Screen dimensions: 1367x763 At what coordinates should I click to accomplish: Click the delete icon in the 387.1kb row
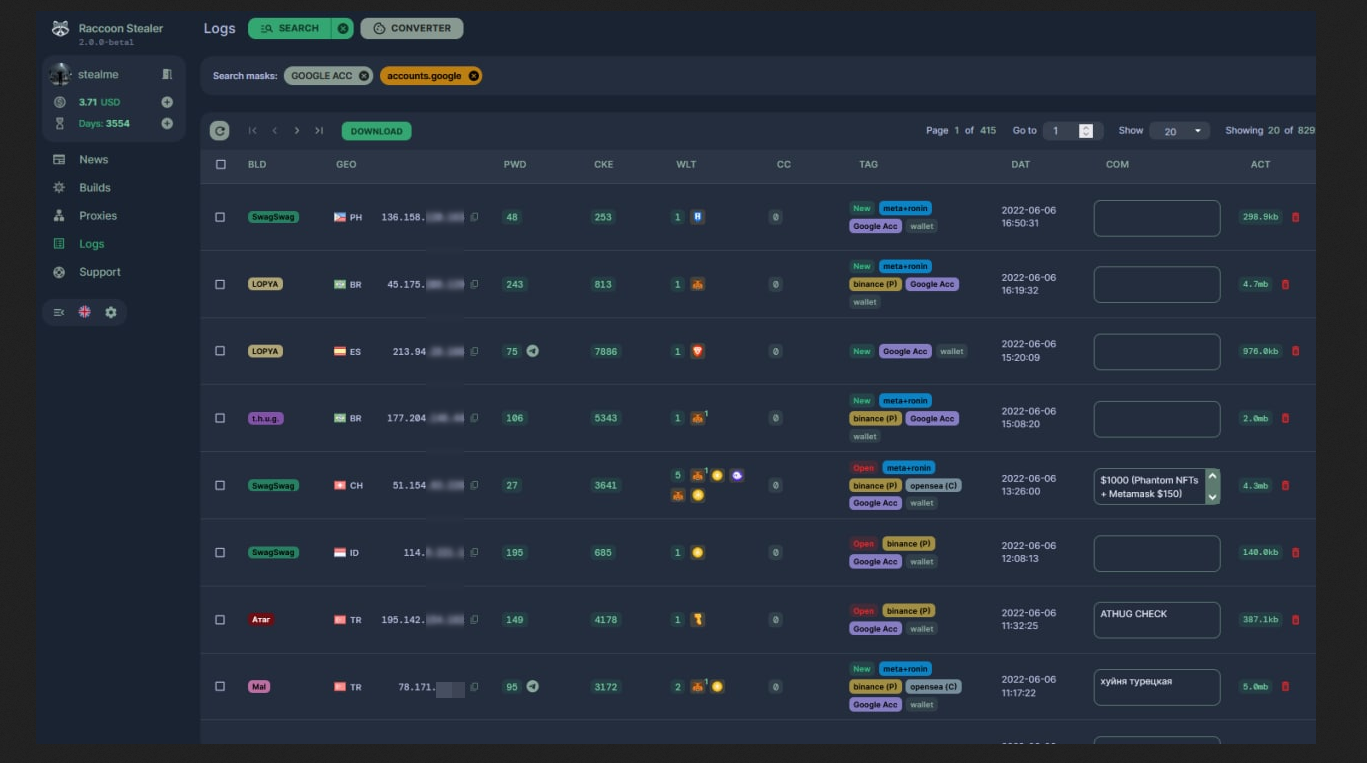pos(1296,620)
